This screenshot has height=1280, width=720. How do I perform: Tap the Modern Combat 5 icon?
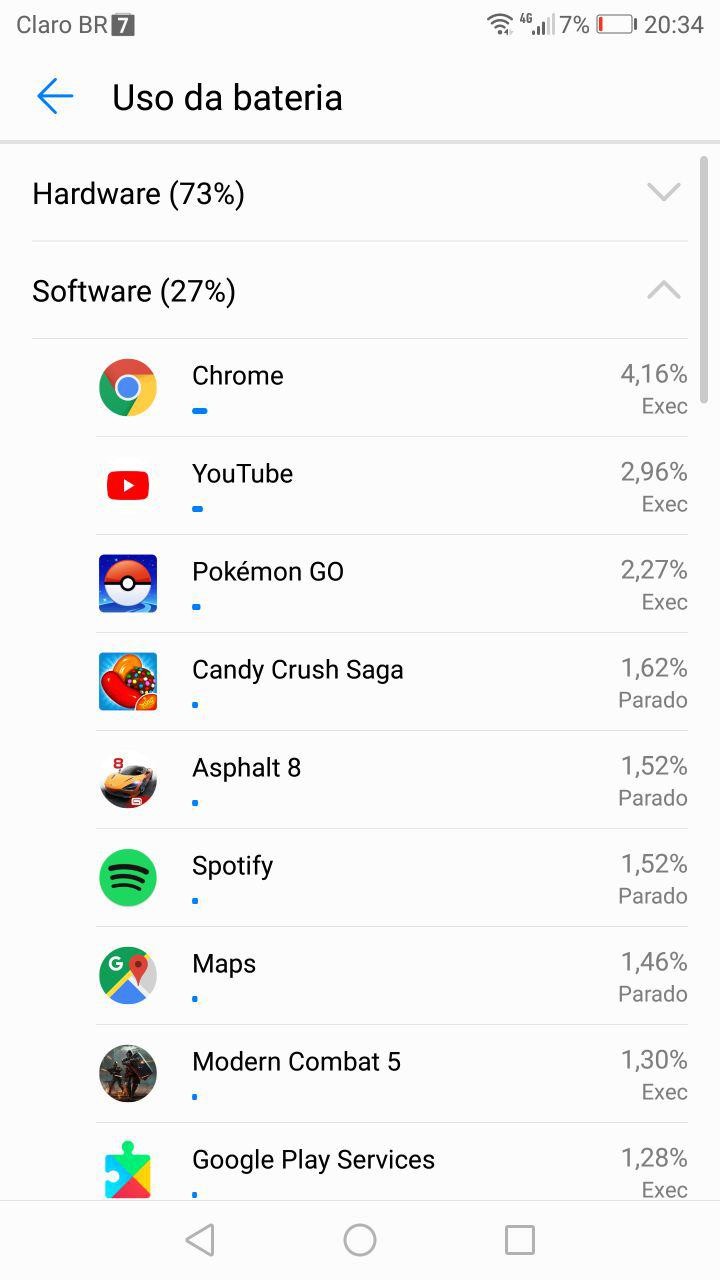point(128,1073)
